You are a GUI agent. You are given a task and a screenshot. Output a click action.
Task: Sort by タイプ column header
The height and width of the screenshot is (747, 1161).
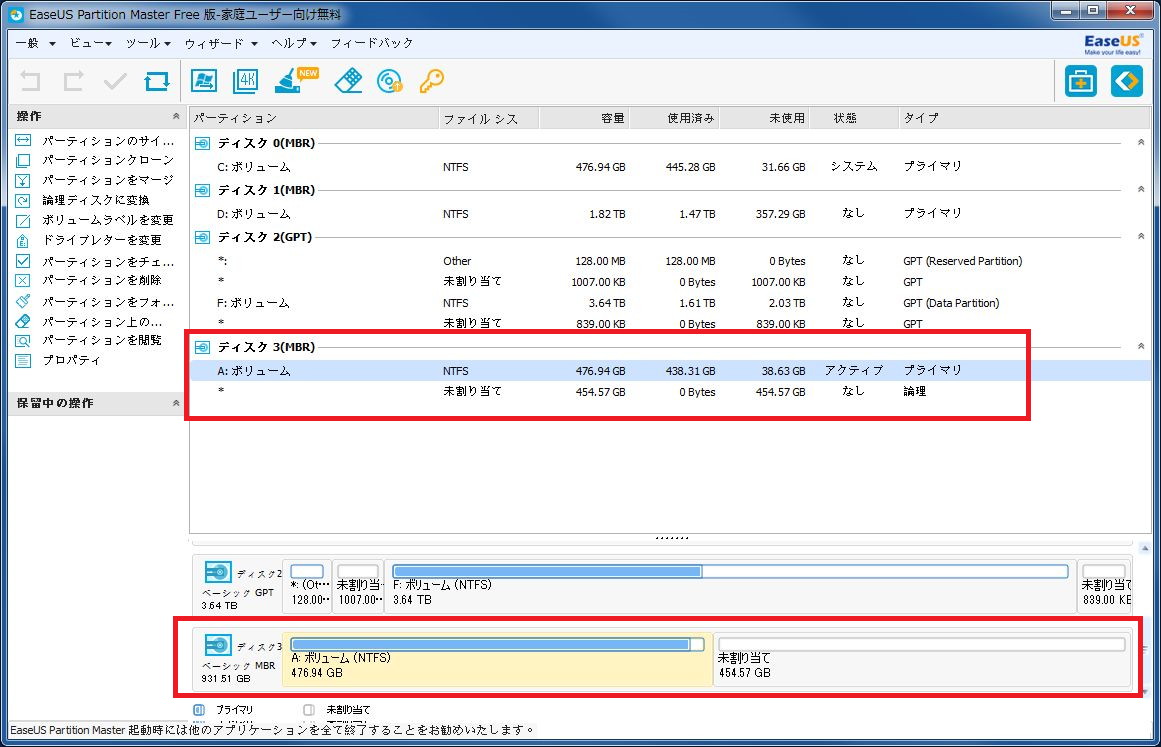(x=1024, y=118)
